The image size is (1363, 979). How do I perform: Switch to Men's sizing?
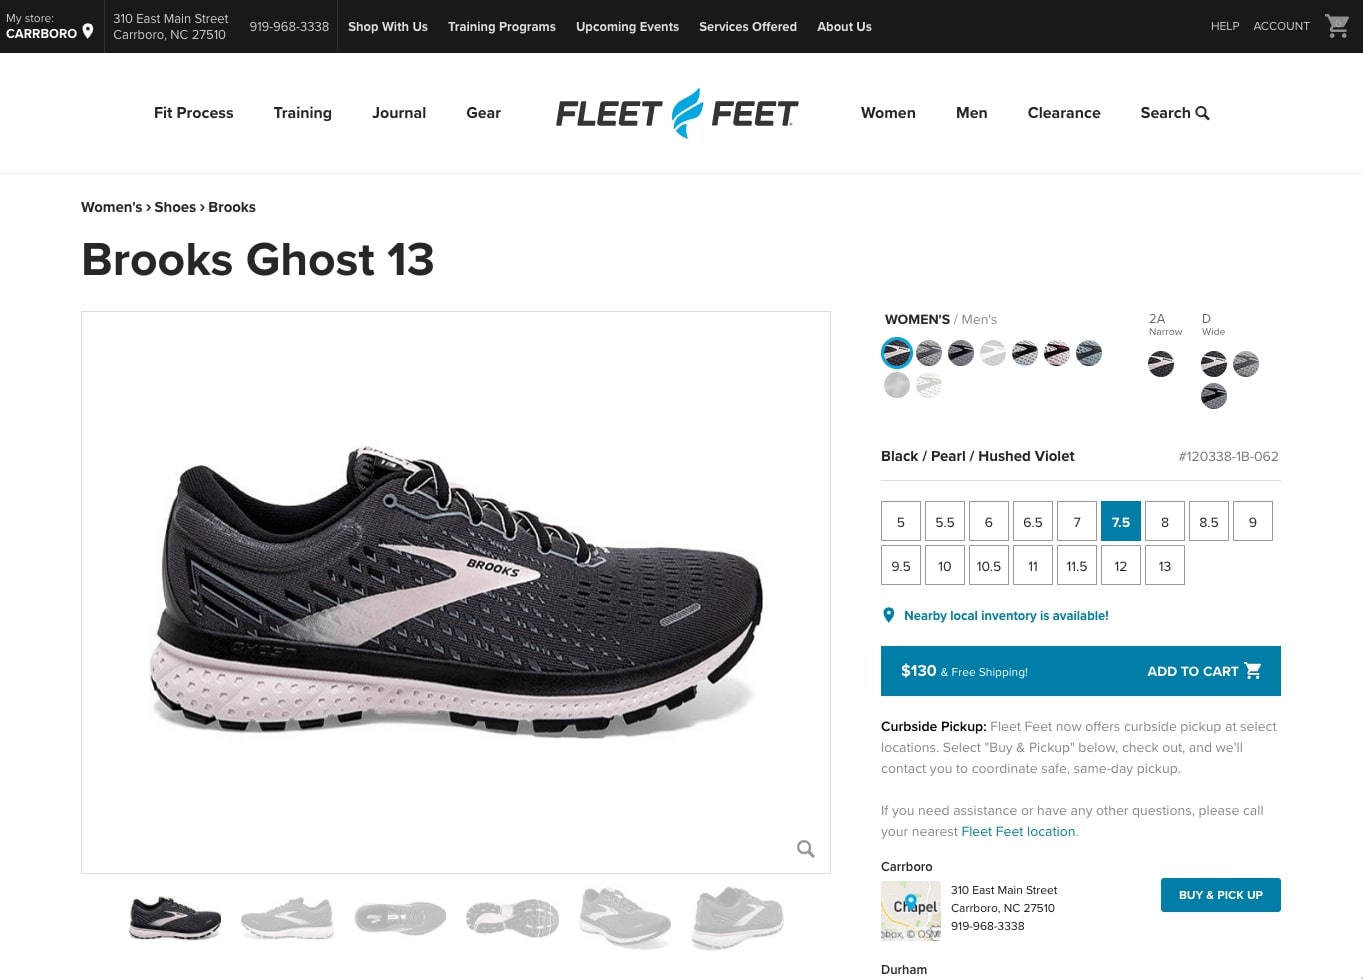tap(979, 320)
